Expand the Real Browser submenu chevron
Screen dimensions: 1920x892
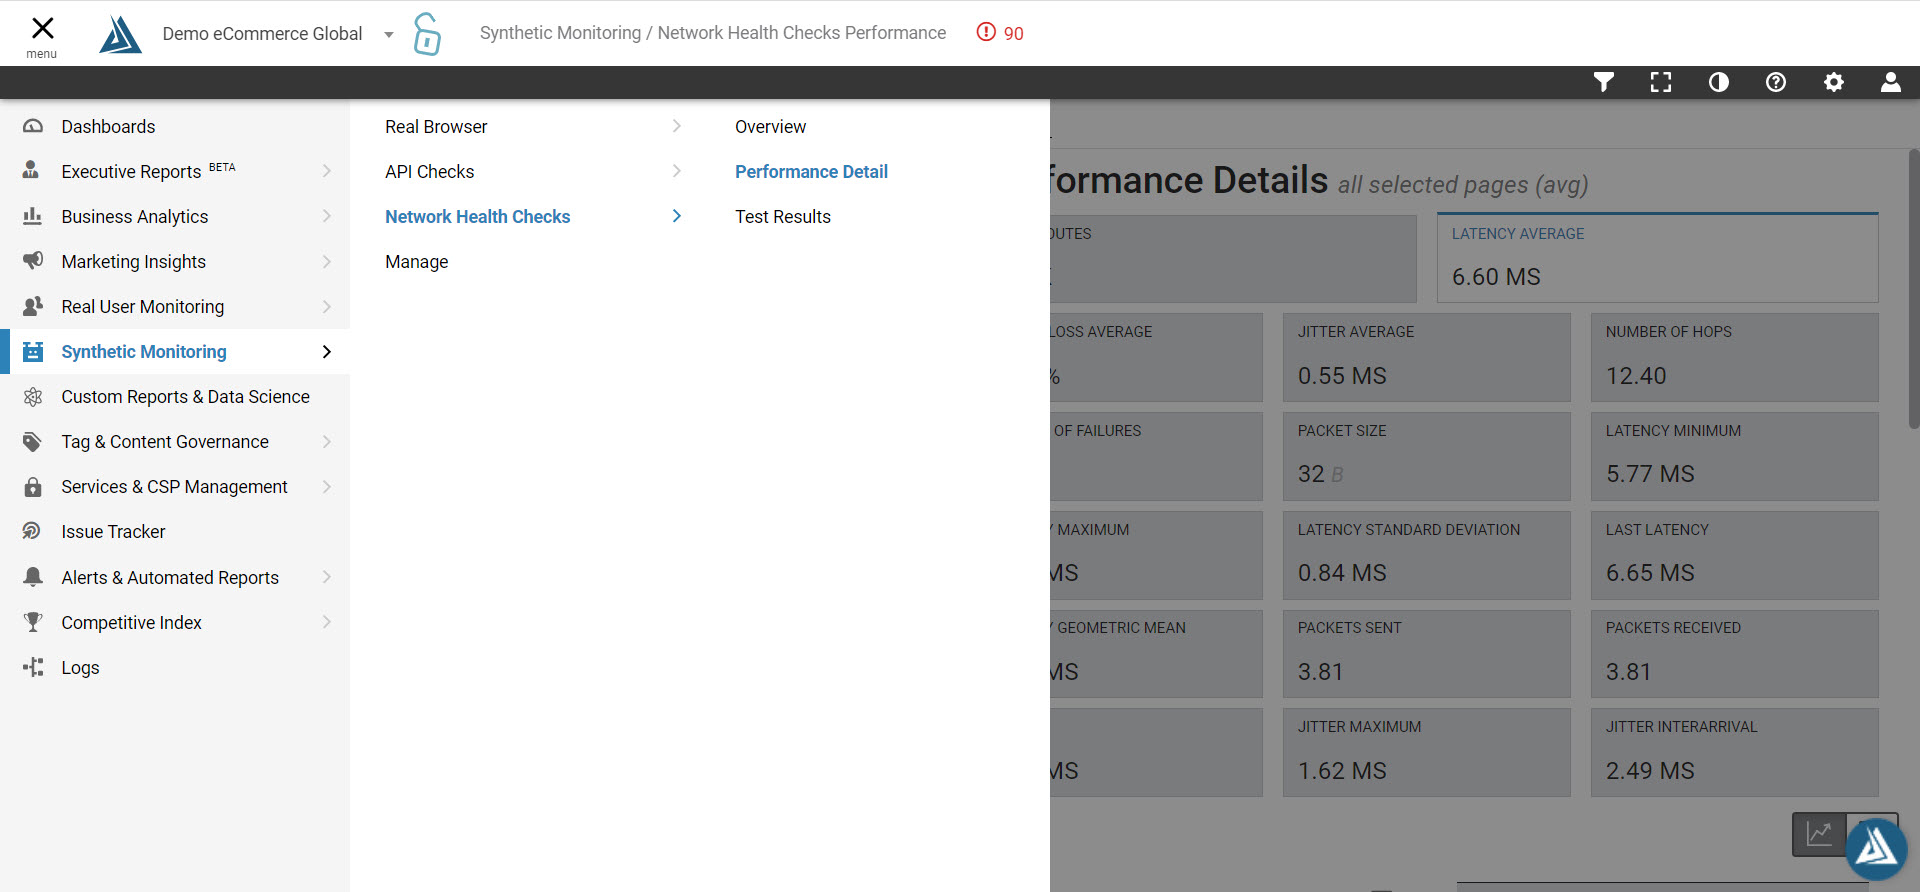(x=677, y=126)
